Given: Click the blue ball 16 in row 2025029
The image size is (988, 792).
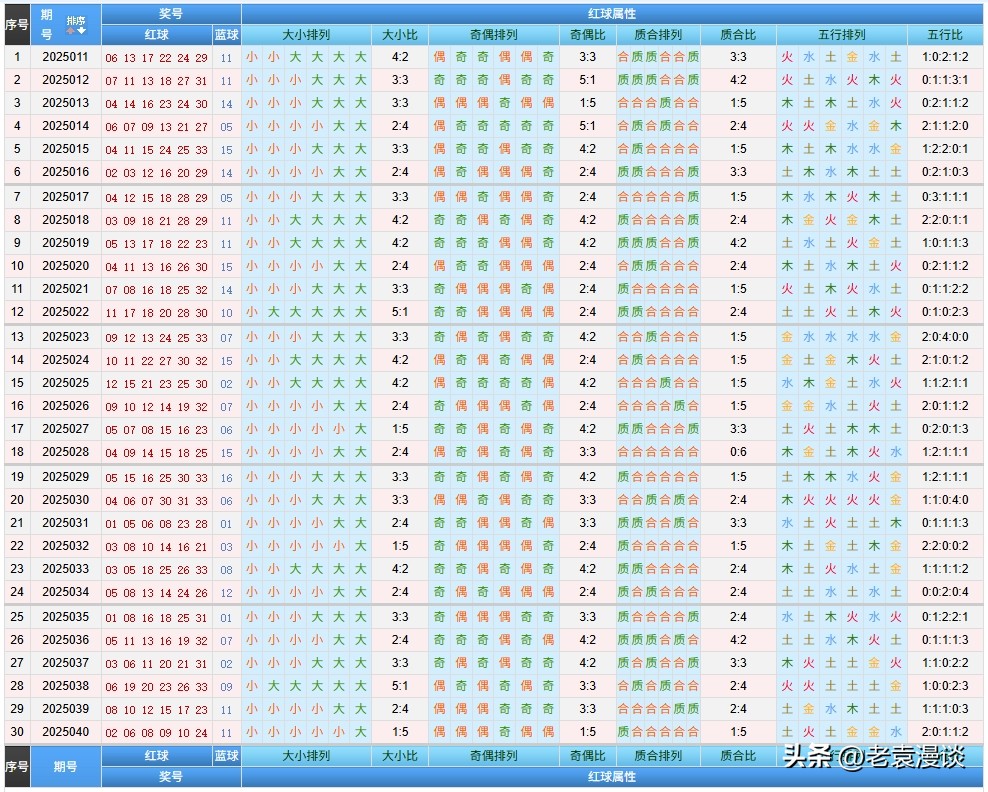Looking at the screenshot, I should [227, 478].
